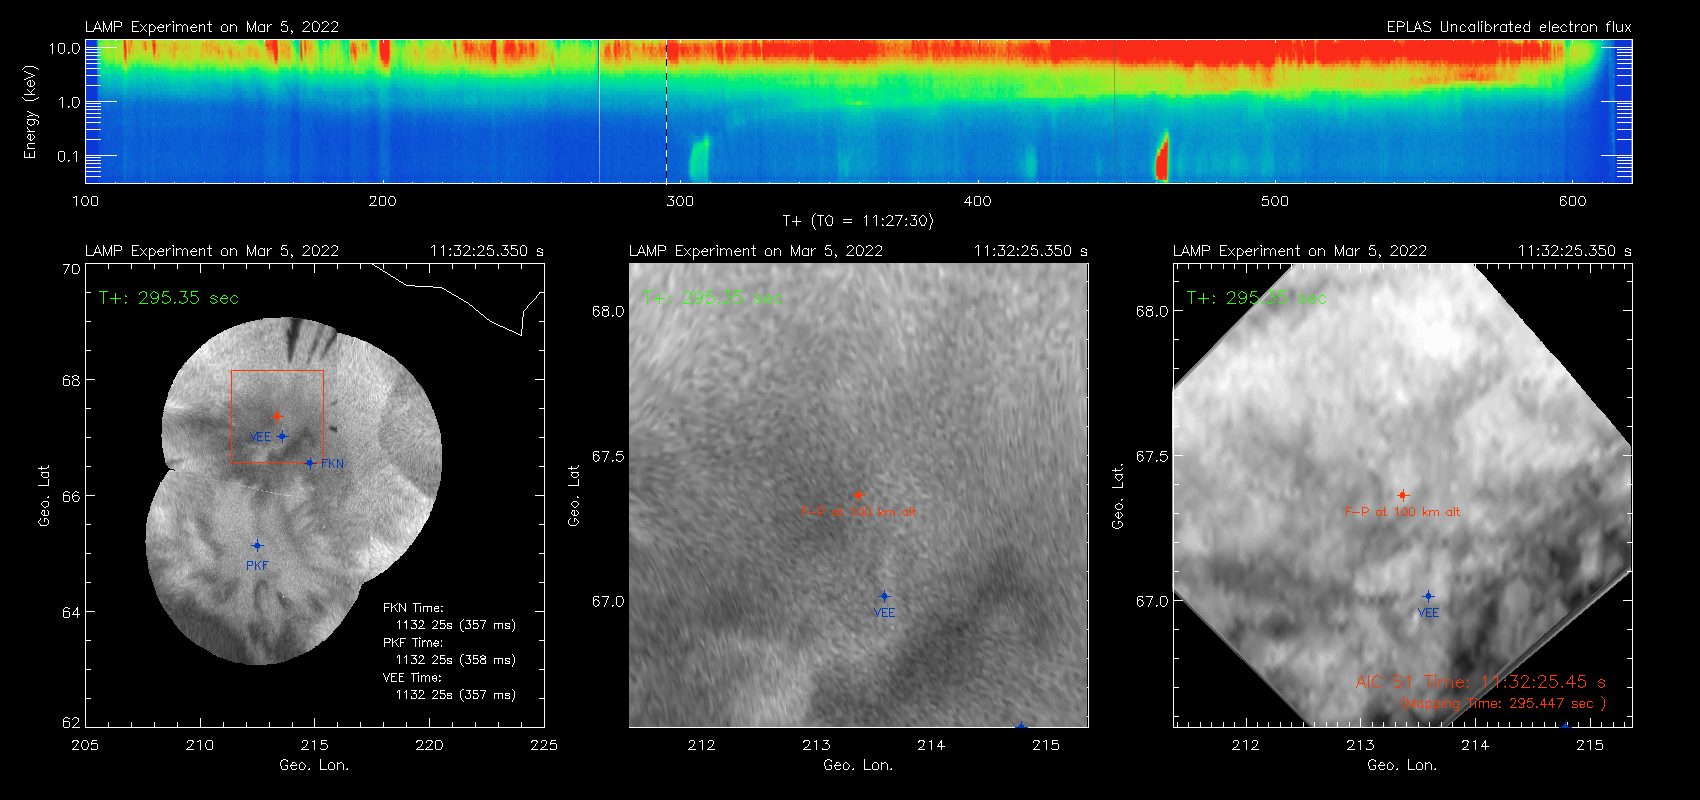Screen dimensions: 1700x800
Task: Click the 'Energy (keV)' axis label
Action: (x=30, y=112)
